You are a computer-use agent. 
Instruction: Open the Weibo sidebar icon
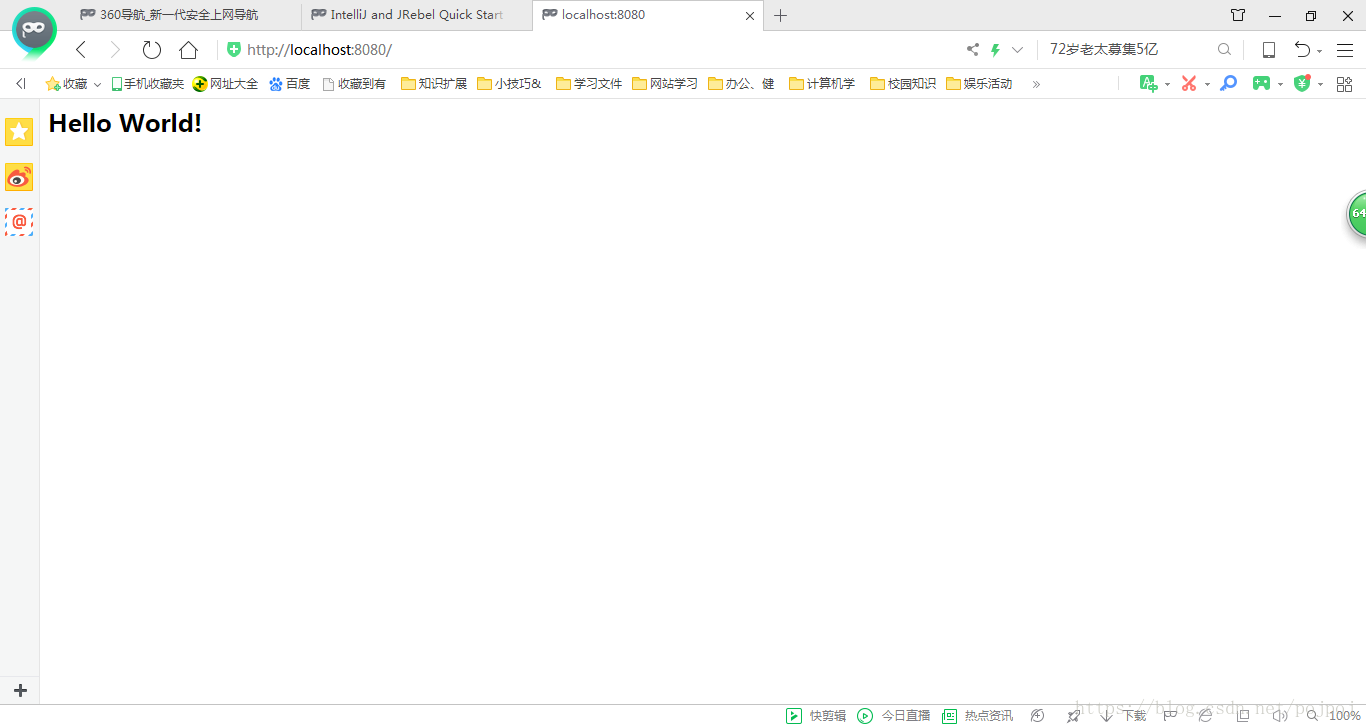19,177
